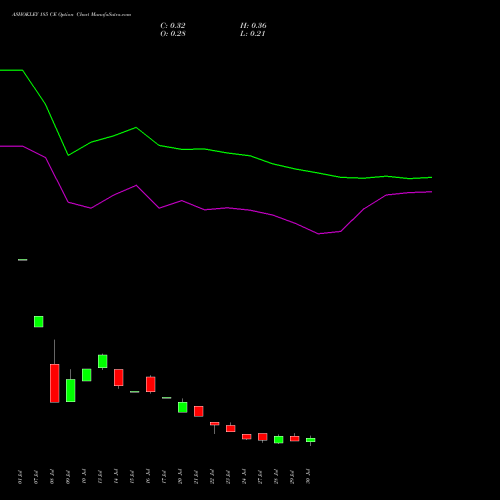500x500 pixels.
Task: Select the last green candle above 30 Jul
Action: pos(311,440)
